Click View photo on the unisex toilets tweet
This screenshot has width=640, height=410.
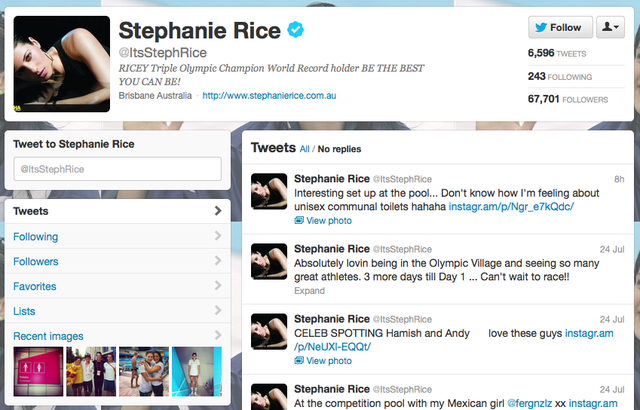click(x=329, y=221)
